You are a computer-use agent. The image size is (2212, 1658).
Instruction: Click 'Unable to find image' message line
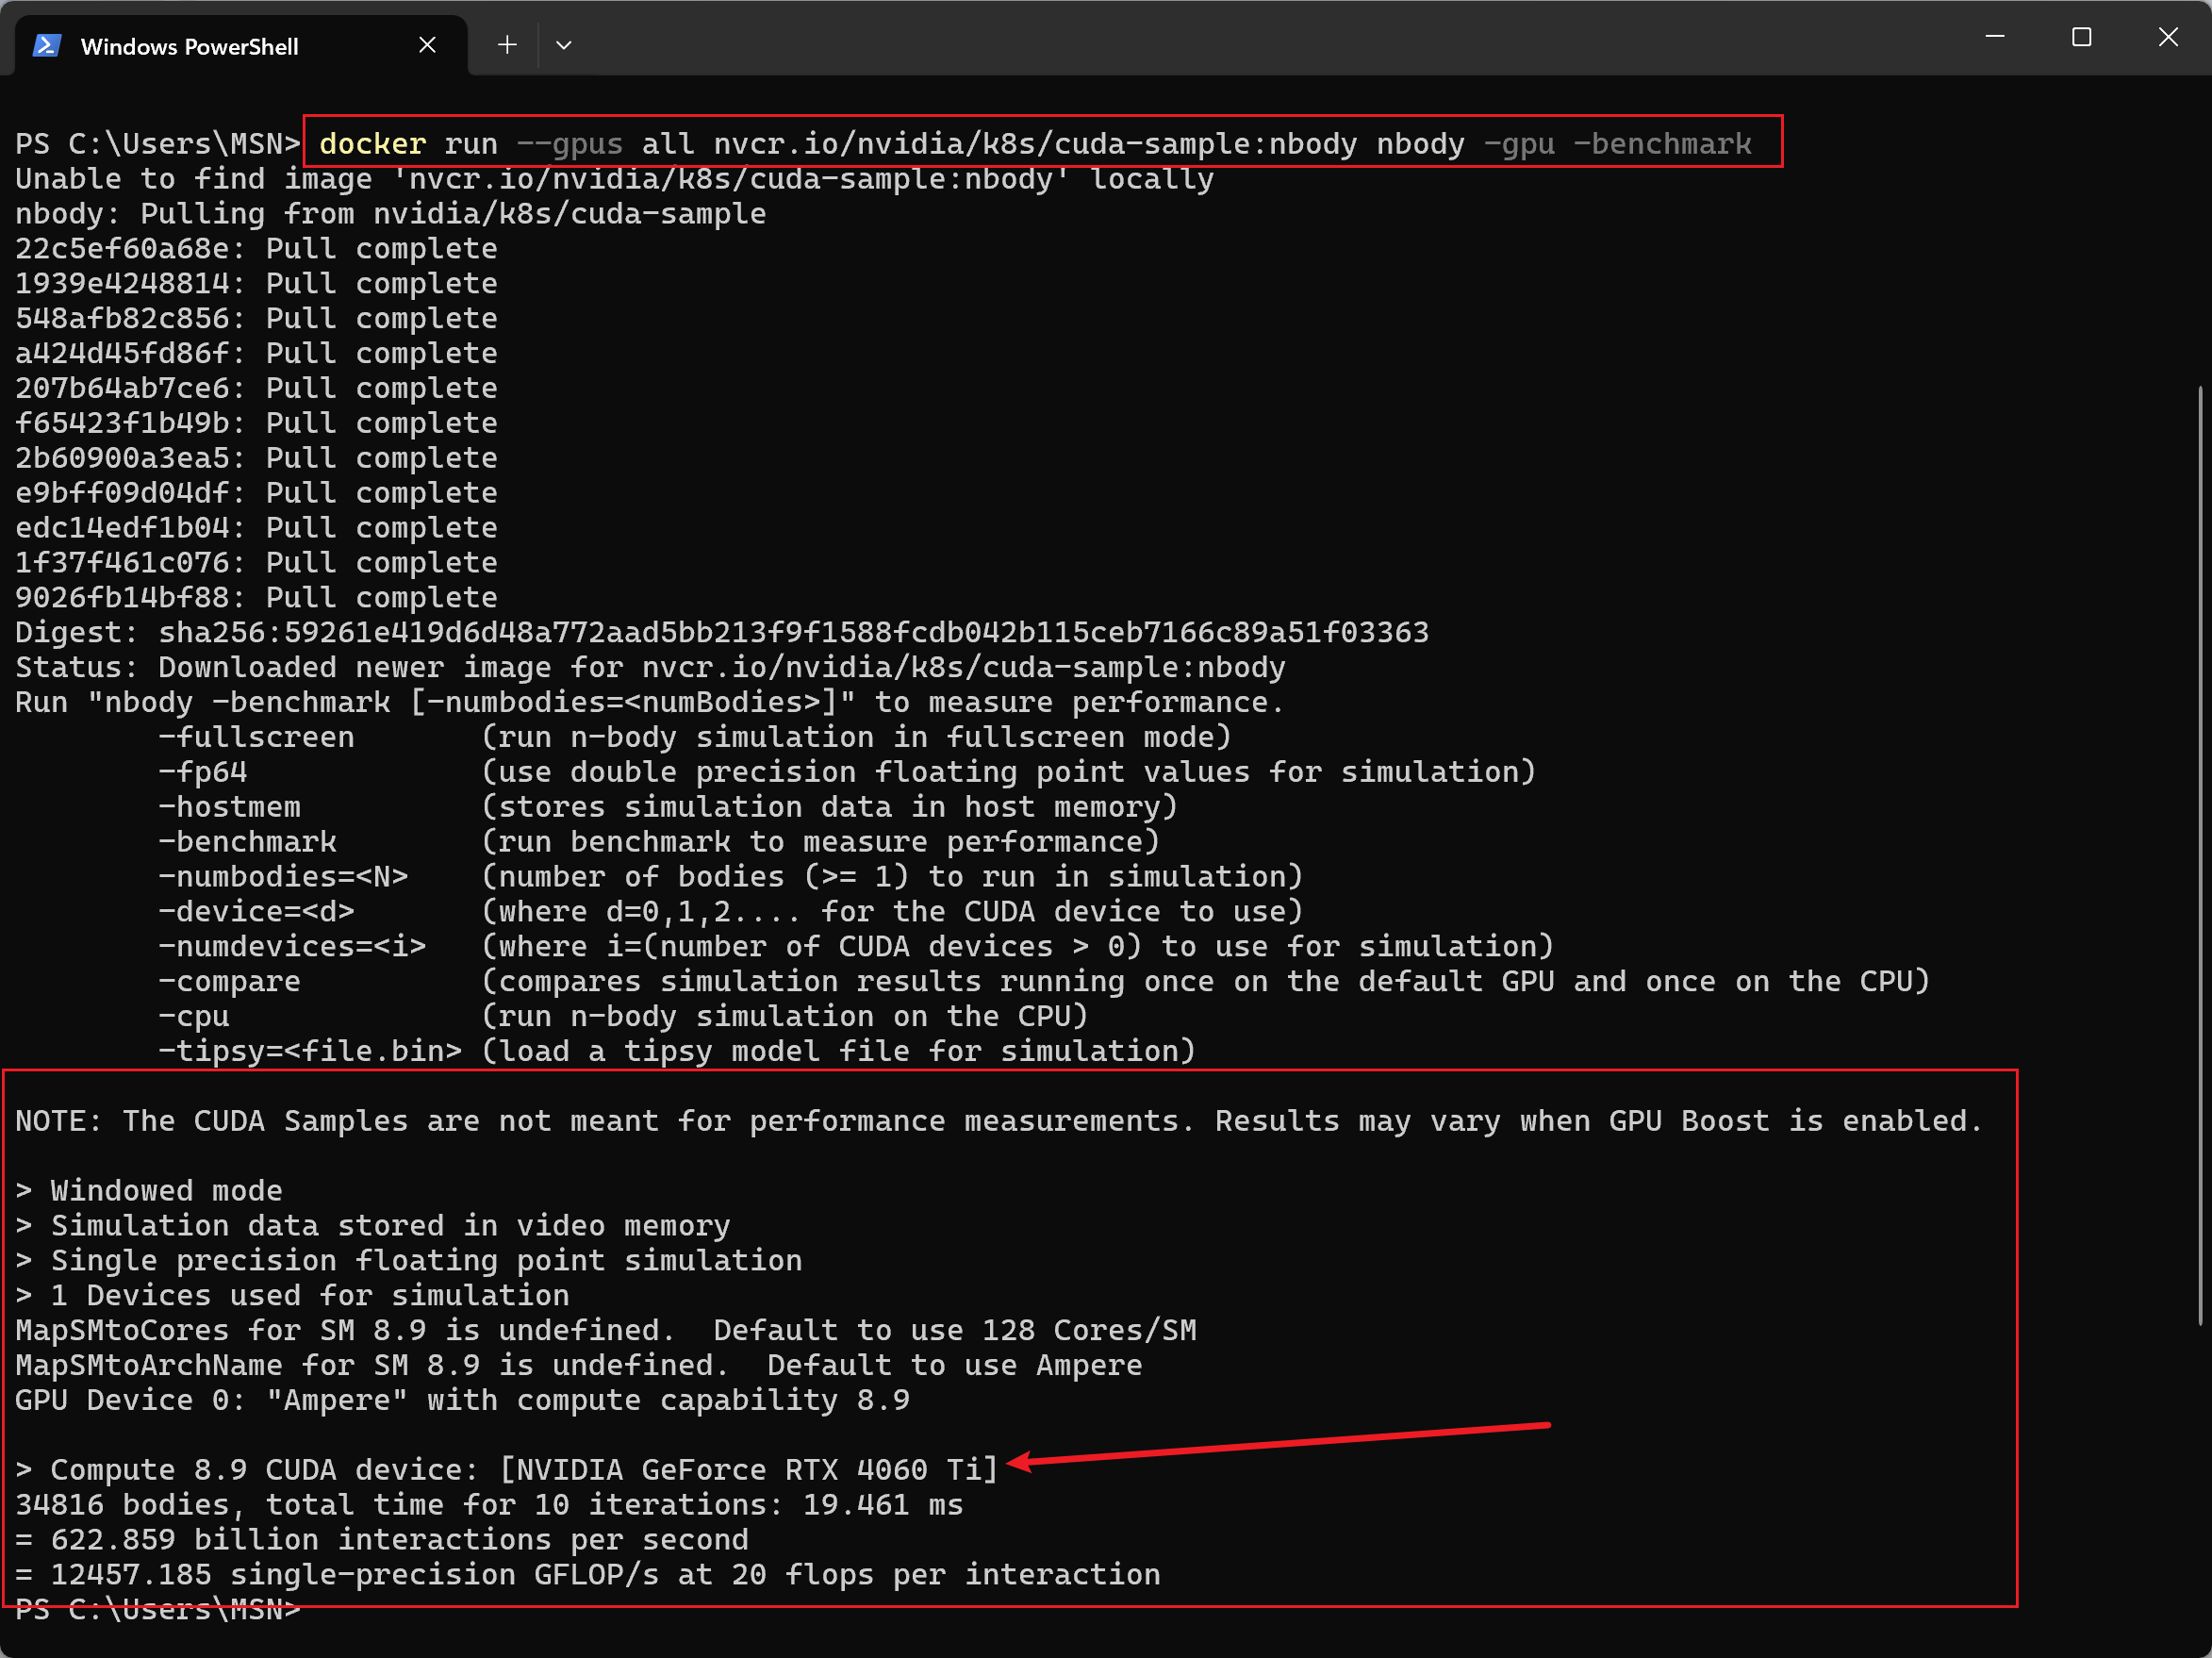614,179
